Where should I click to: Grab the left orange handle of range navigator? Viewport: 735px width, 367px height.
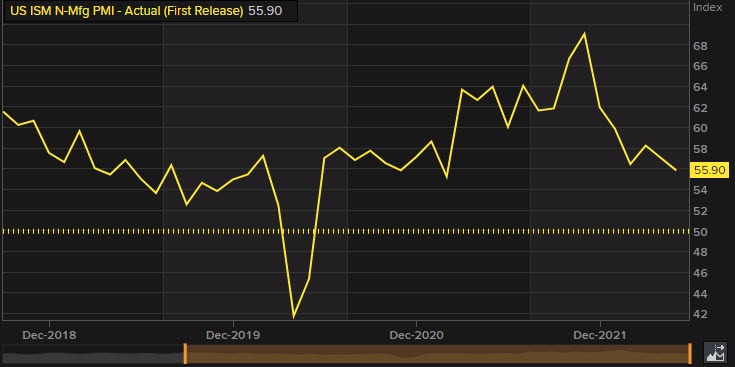pyautogui.click(x=185, y=353)
